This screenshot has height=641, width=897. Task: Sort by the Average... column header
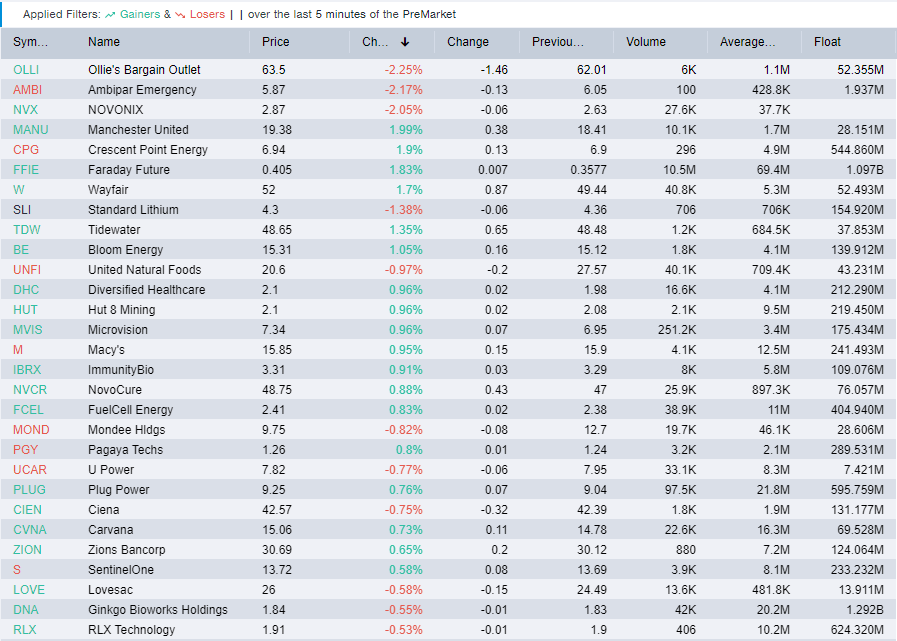(748, 42)
